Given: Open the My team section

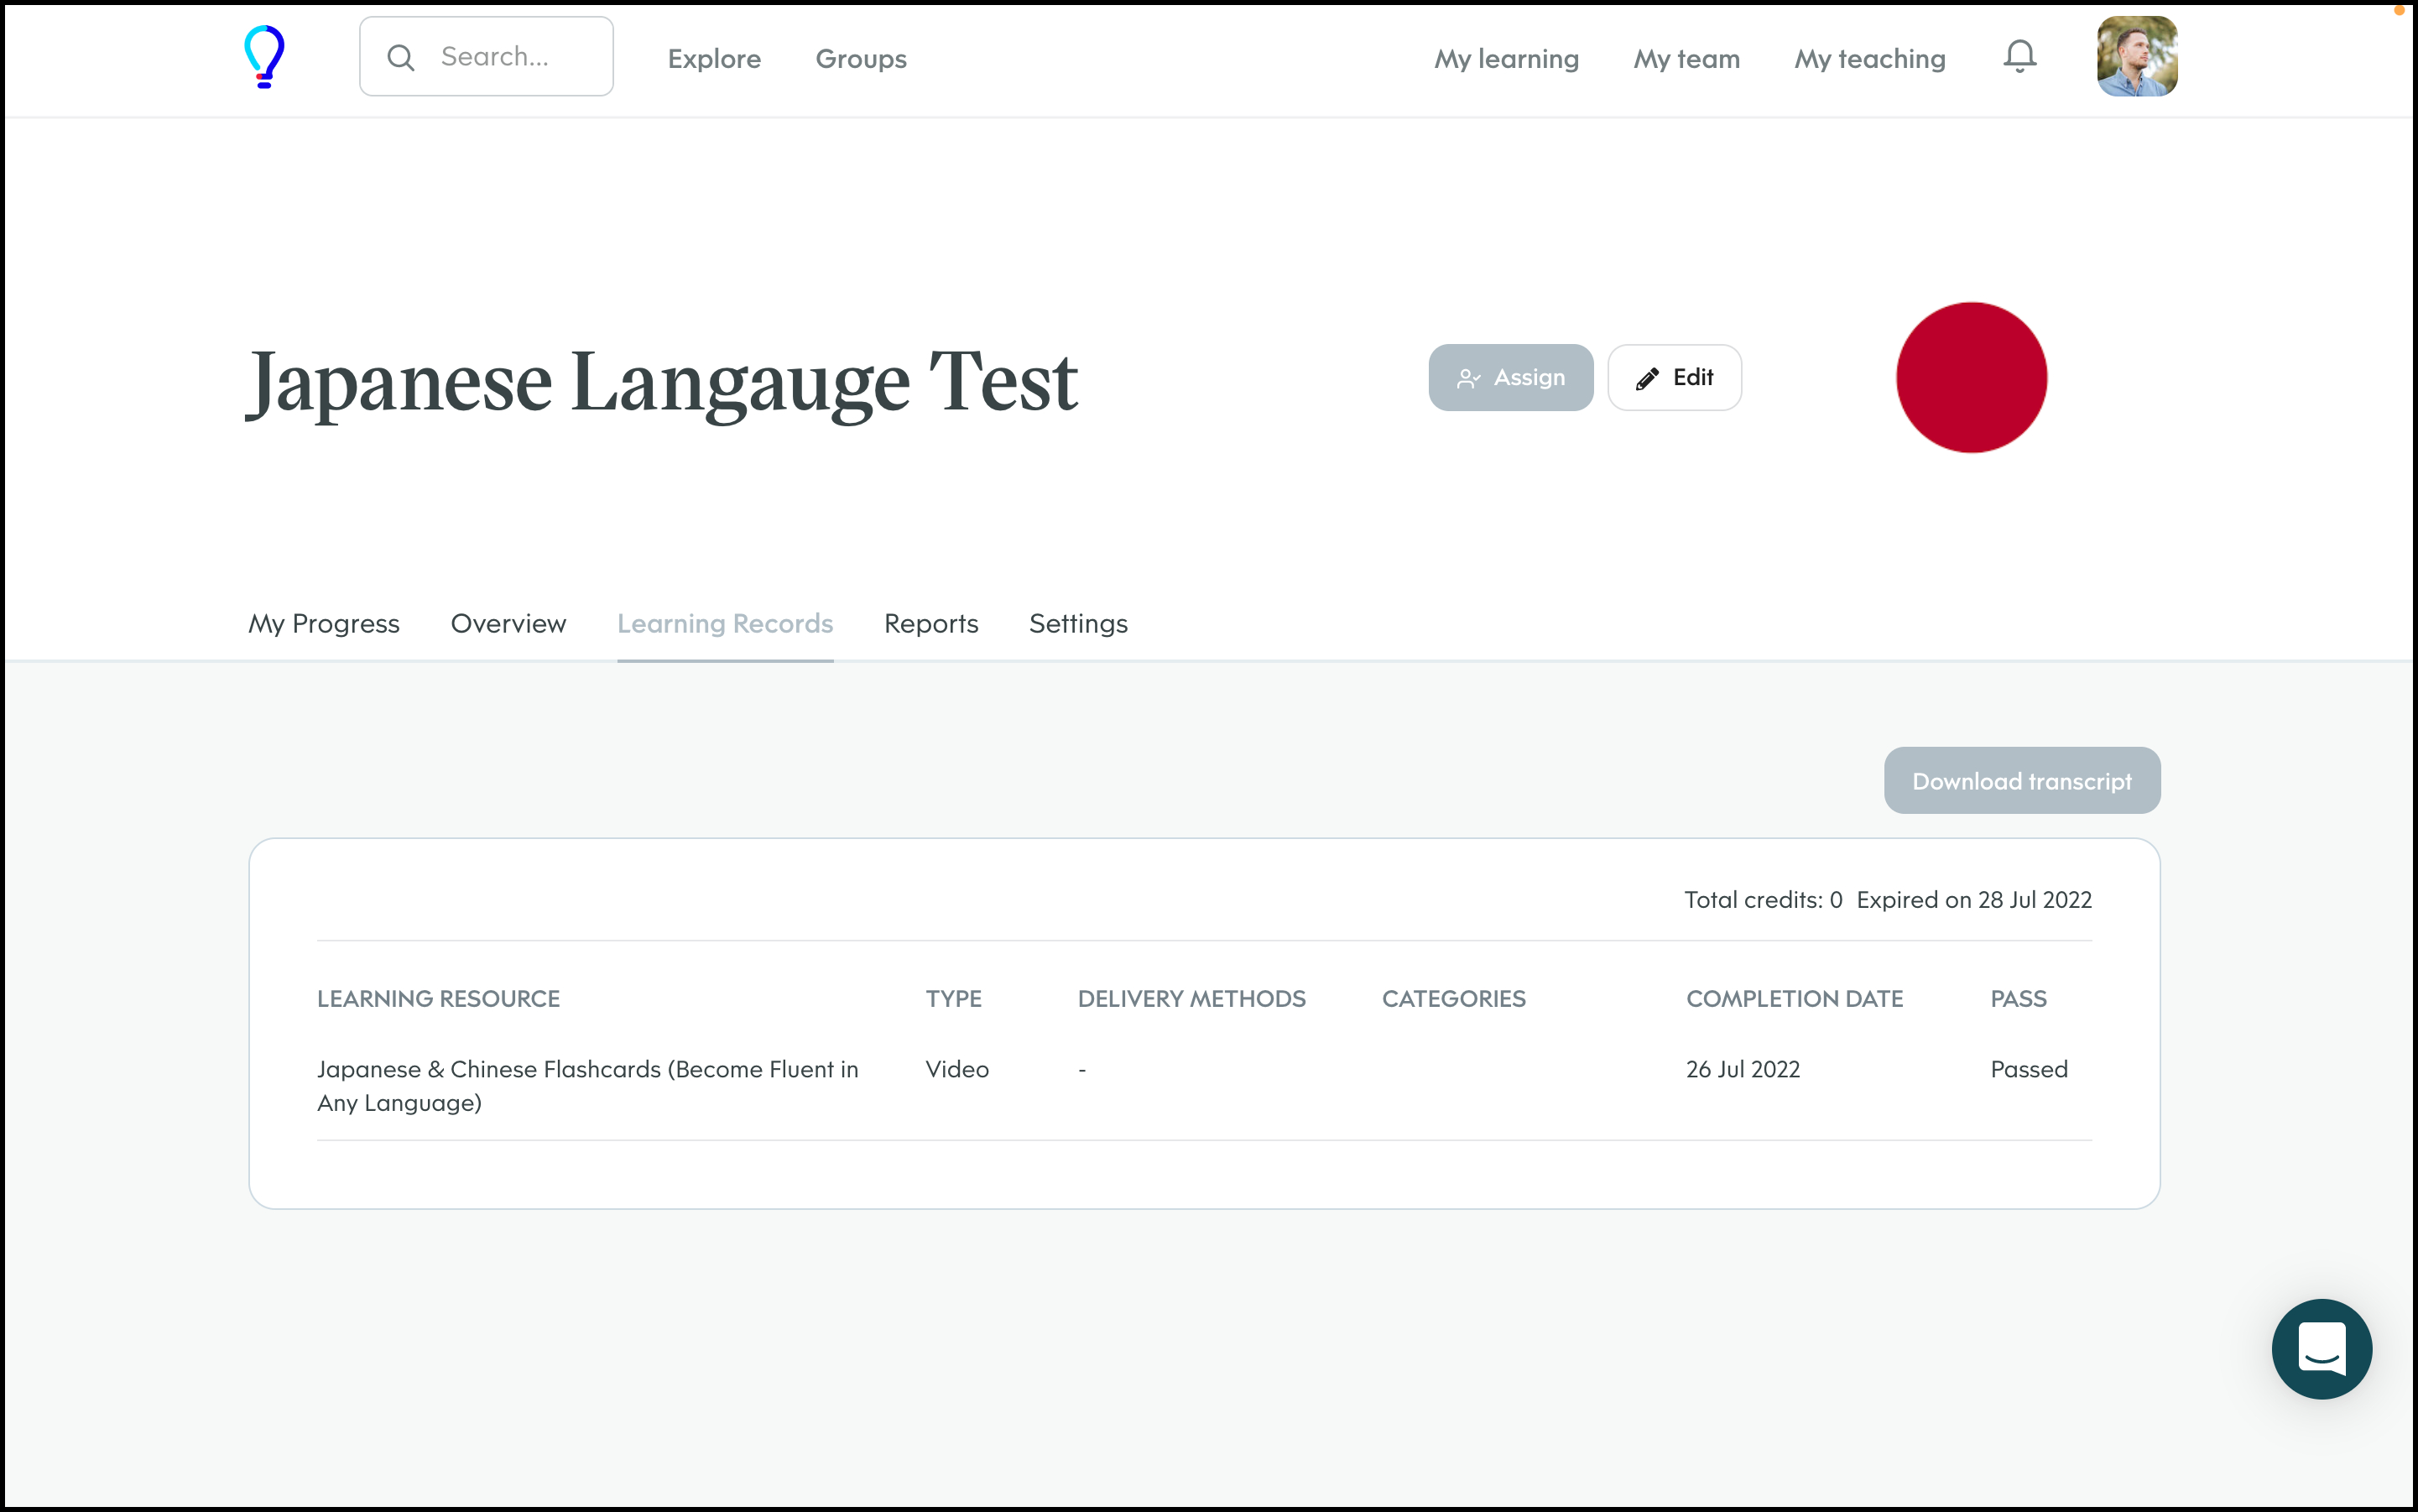Looking at the screenshot, I should pyautogui.click(x=1685, y=58).
